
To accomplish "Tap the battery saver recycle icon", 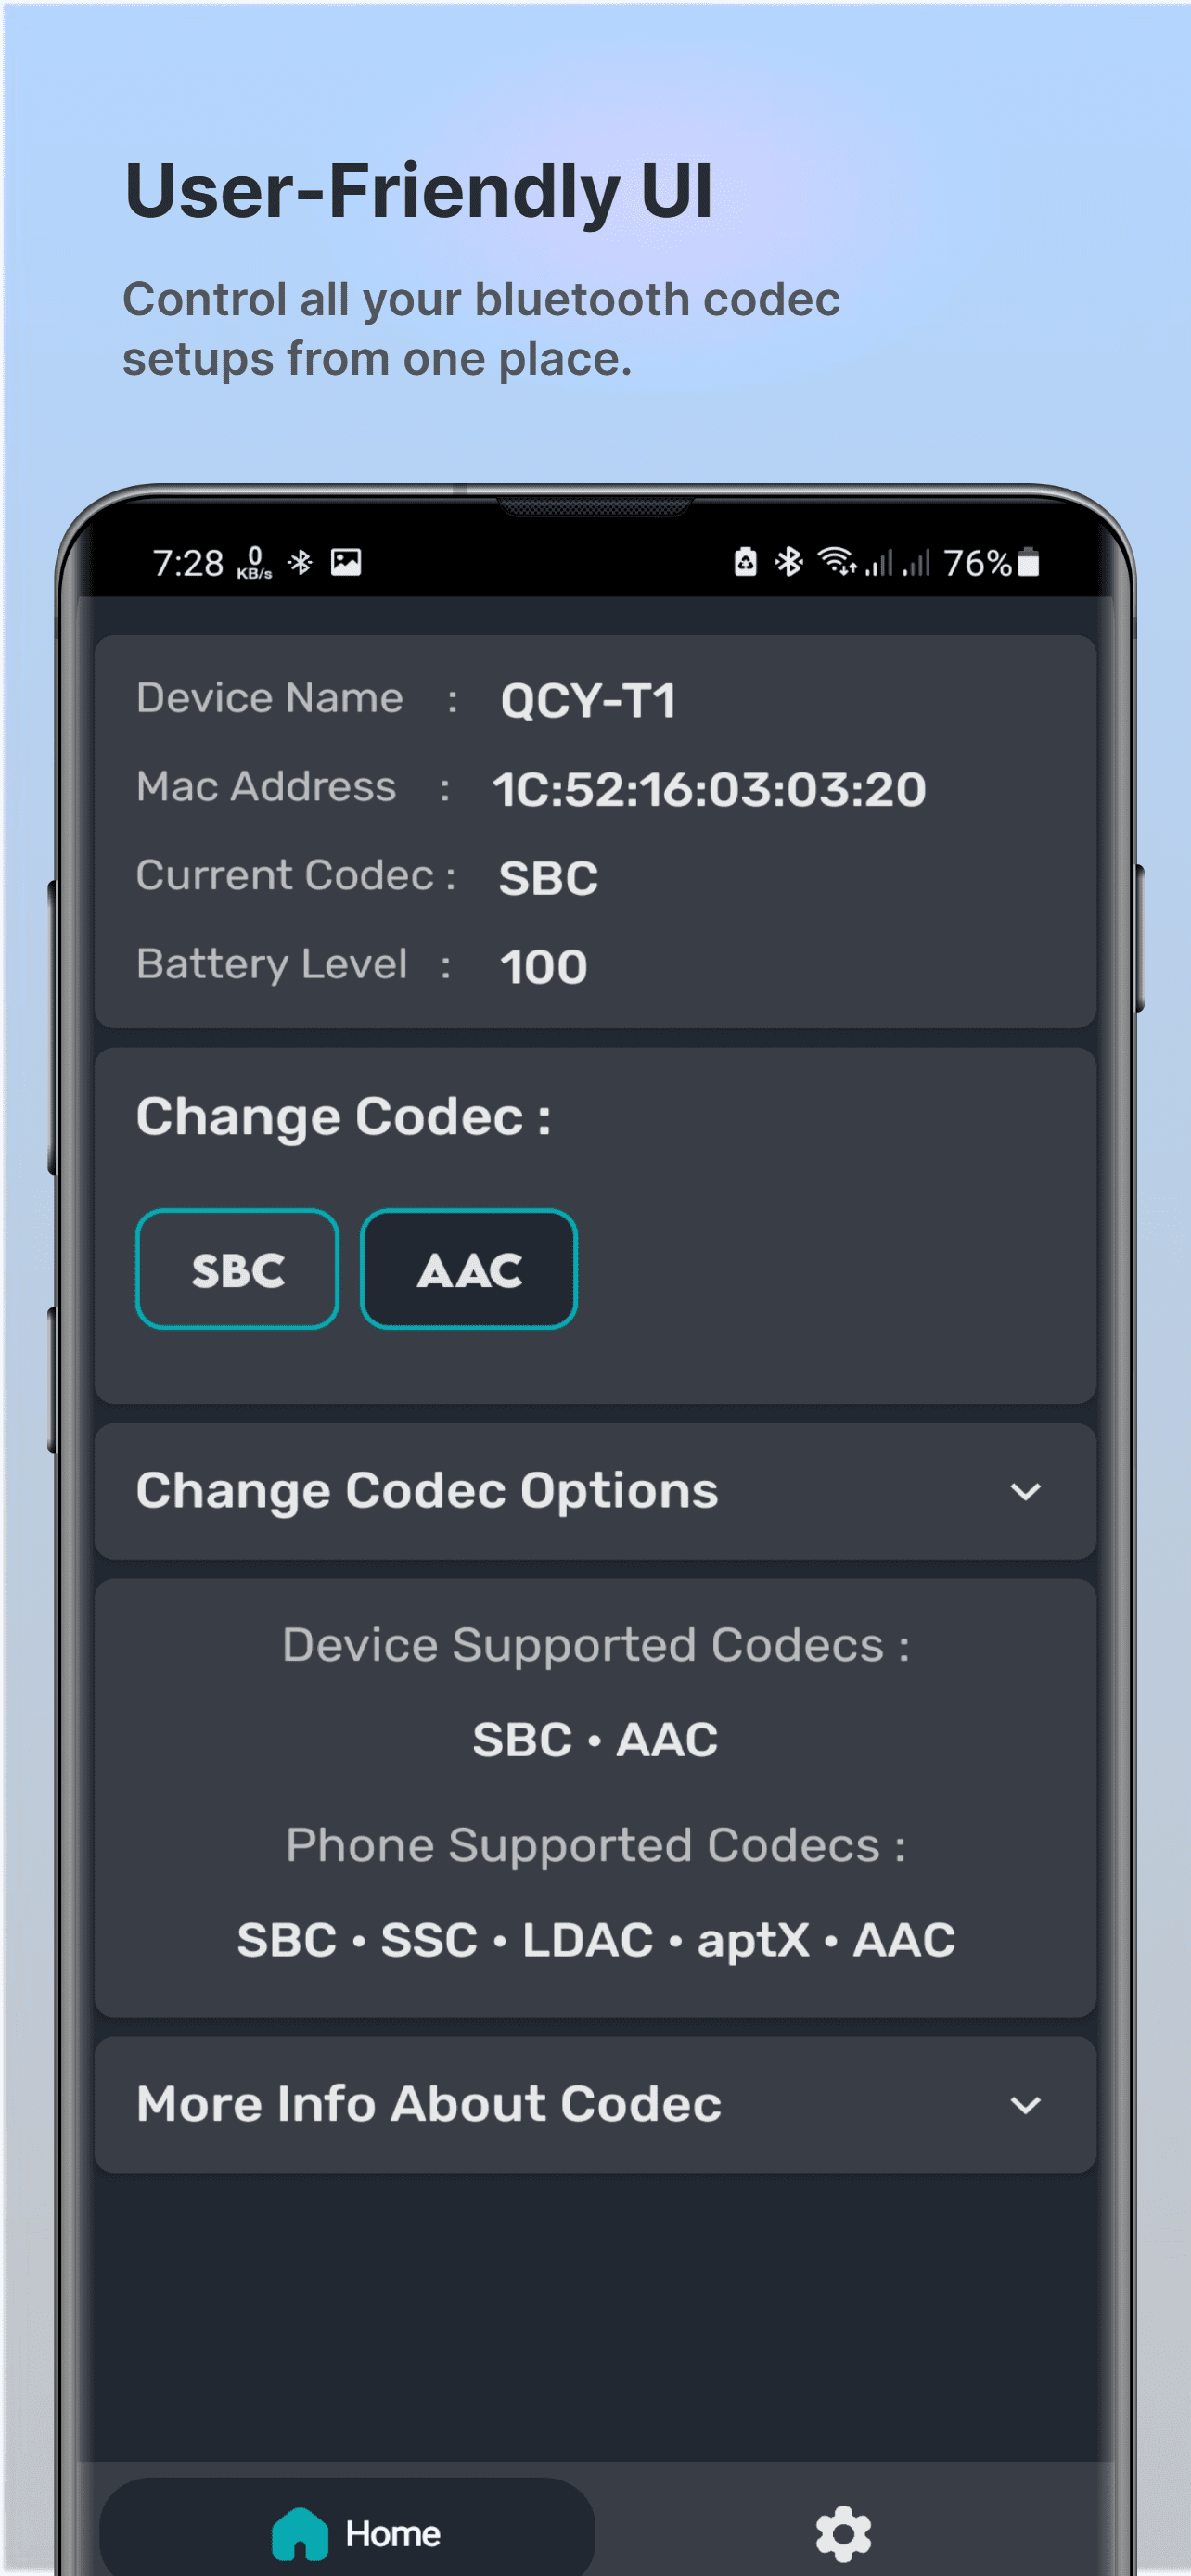I will tap(745, 563).
